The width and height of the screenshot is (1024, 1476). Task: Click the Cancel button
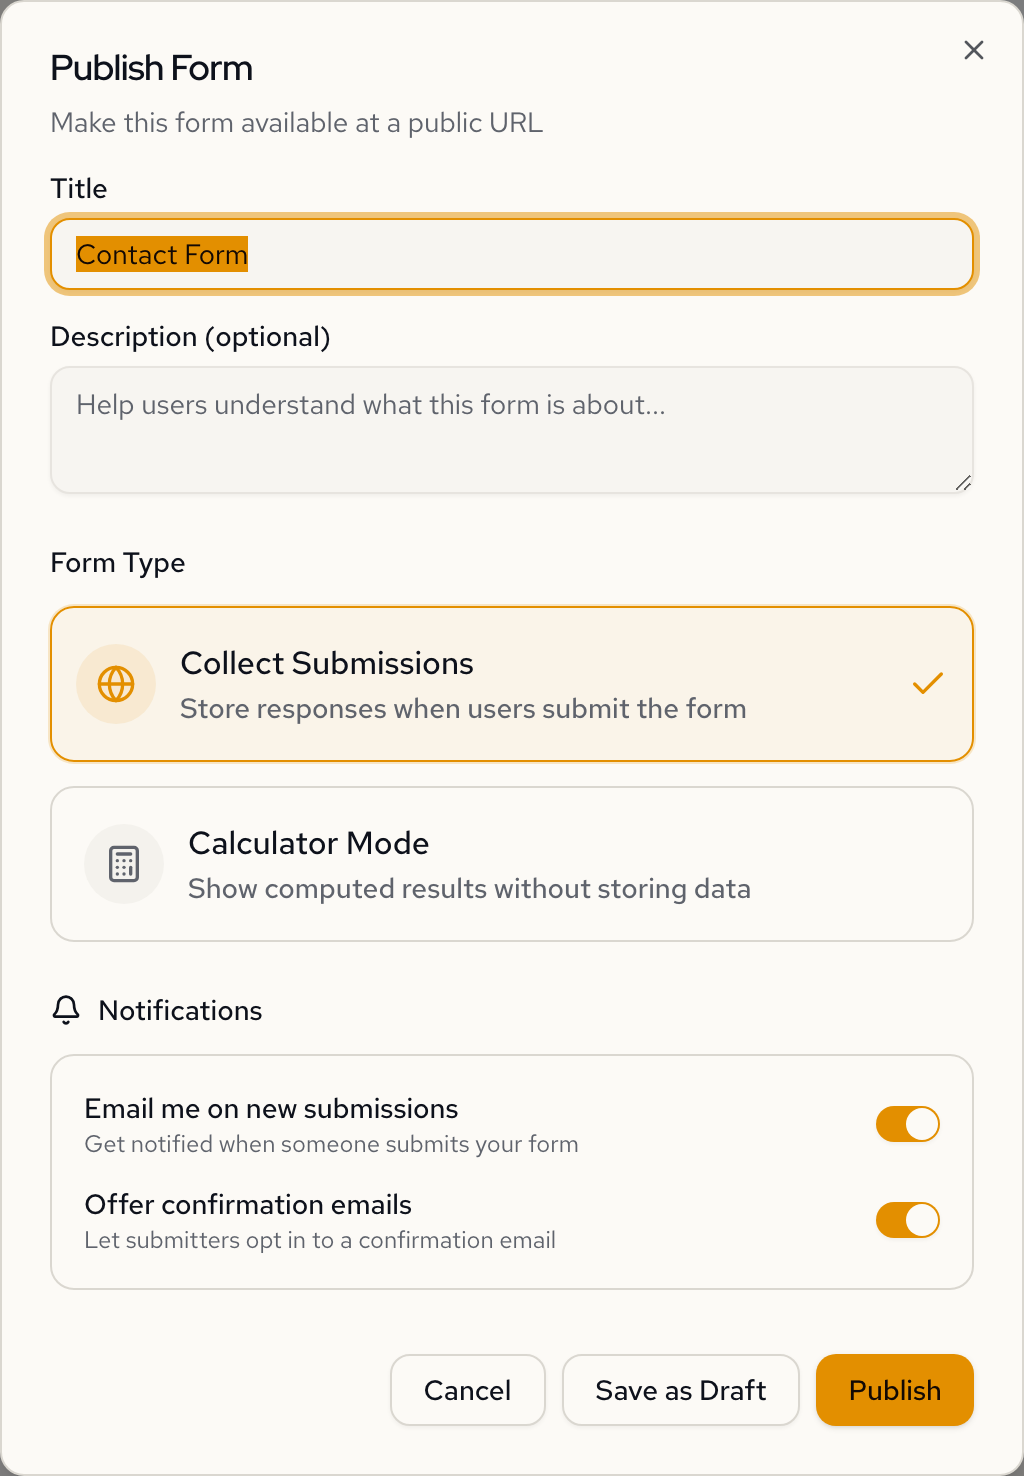[467, 1390]
